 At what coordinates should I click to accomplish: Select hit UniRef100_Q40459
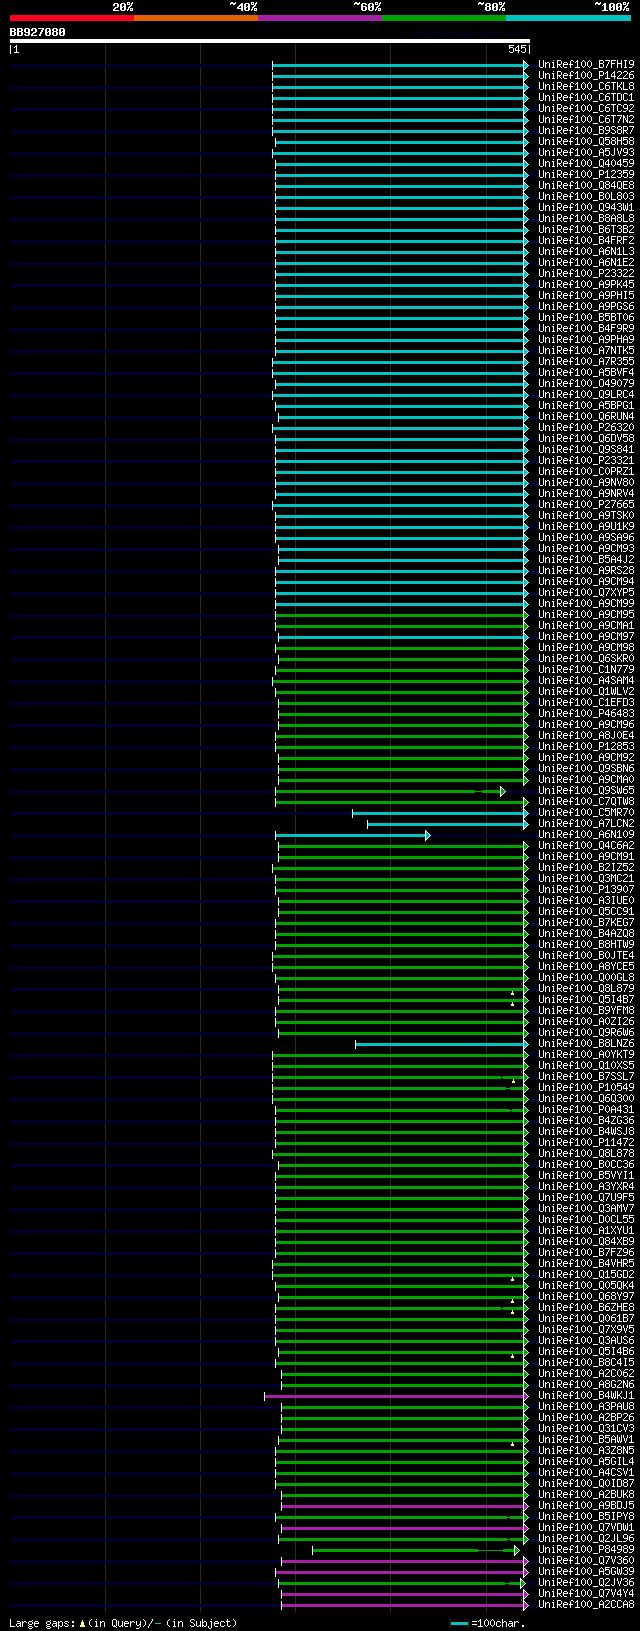point(586,163)
